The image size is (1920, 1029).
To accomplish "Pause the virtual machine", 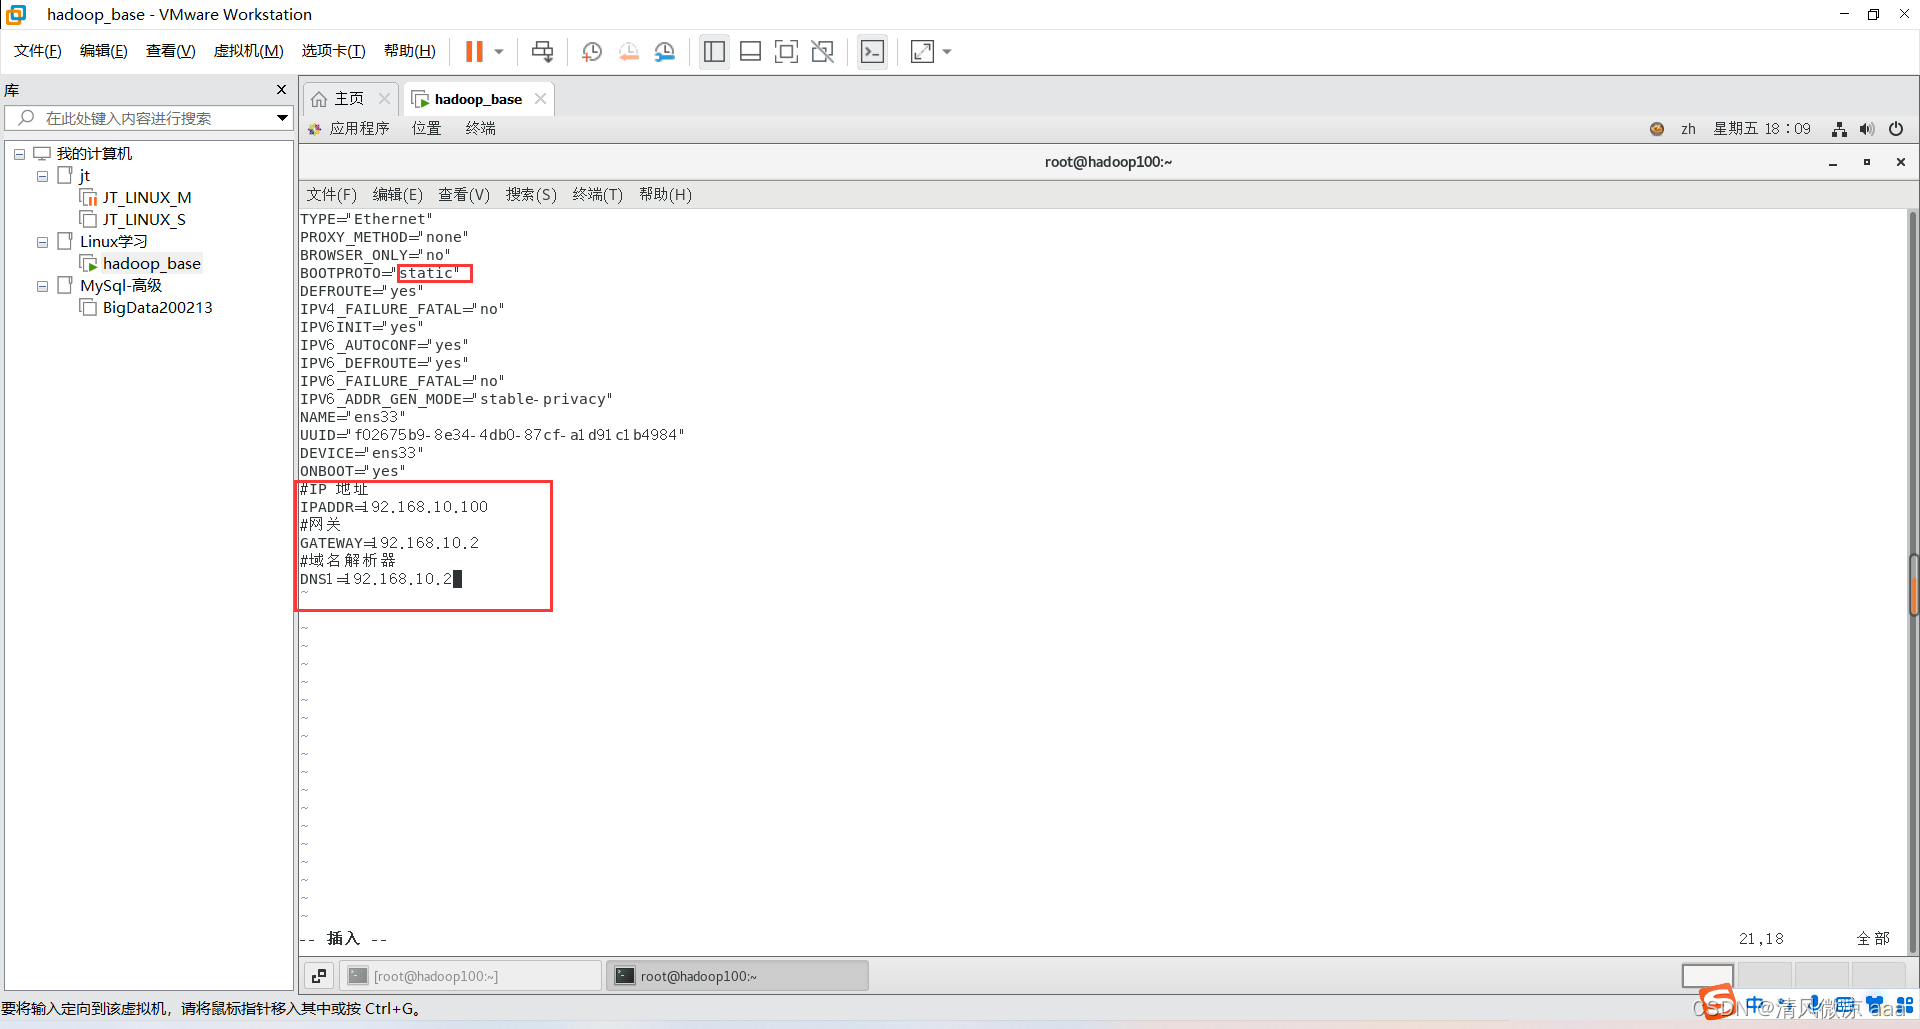I will pos(474,51).
